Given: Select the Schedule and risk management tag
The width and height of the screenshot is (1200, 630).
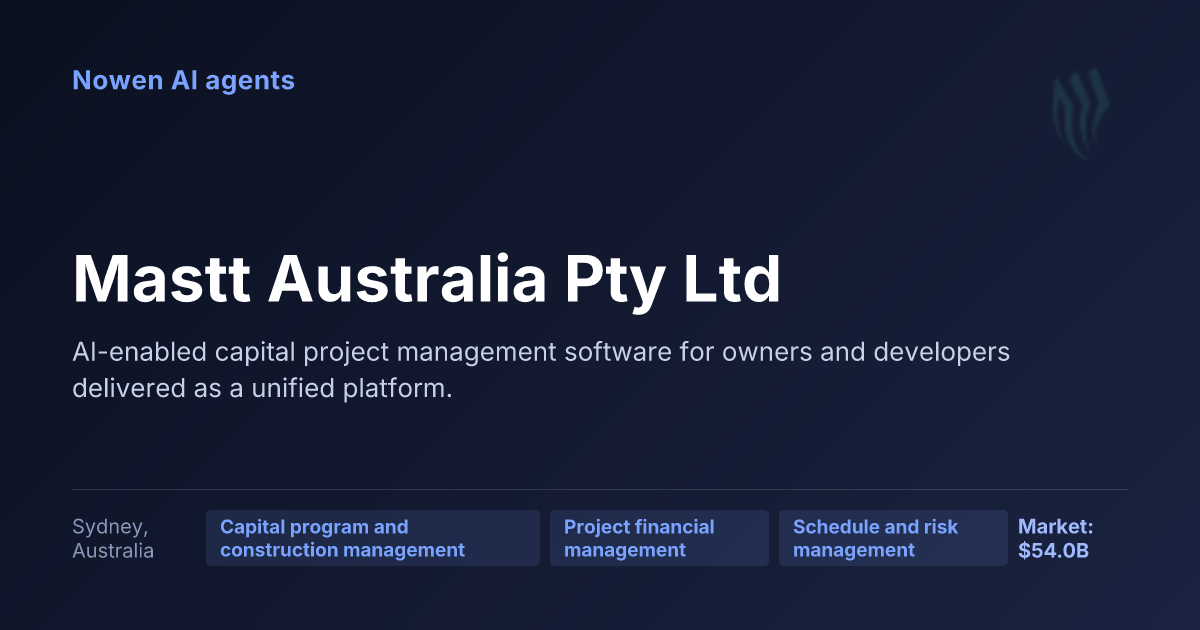Looking at the screenshot, I should coord(893,538).
